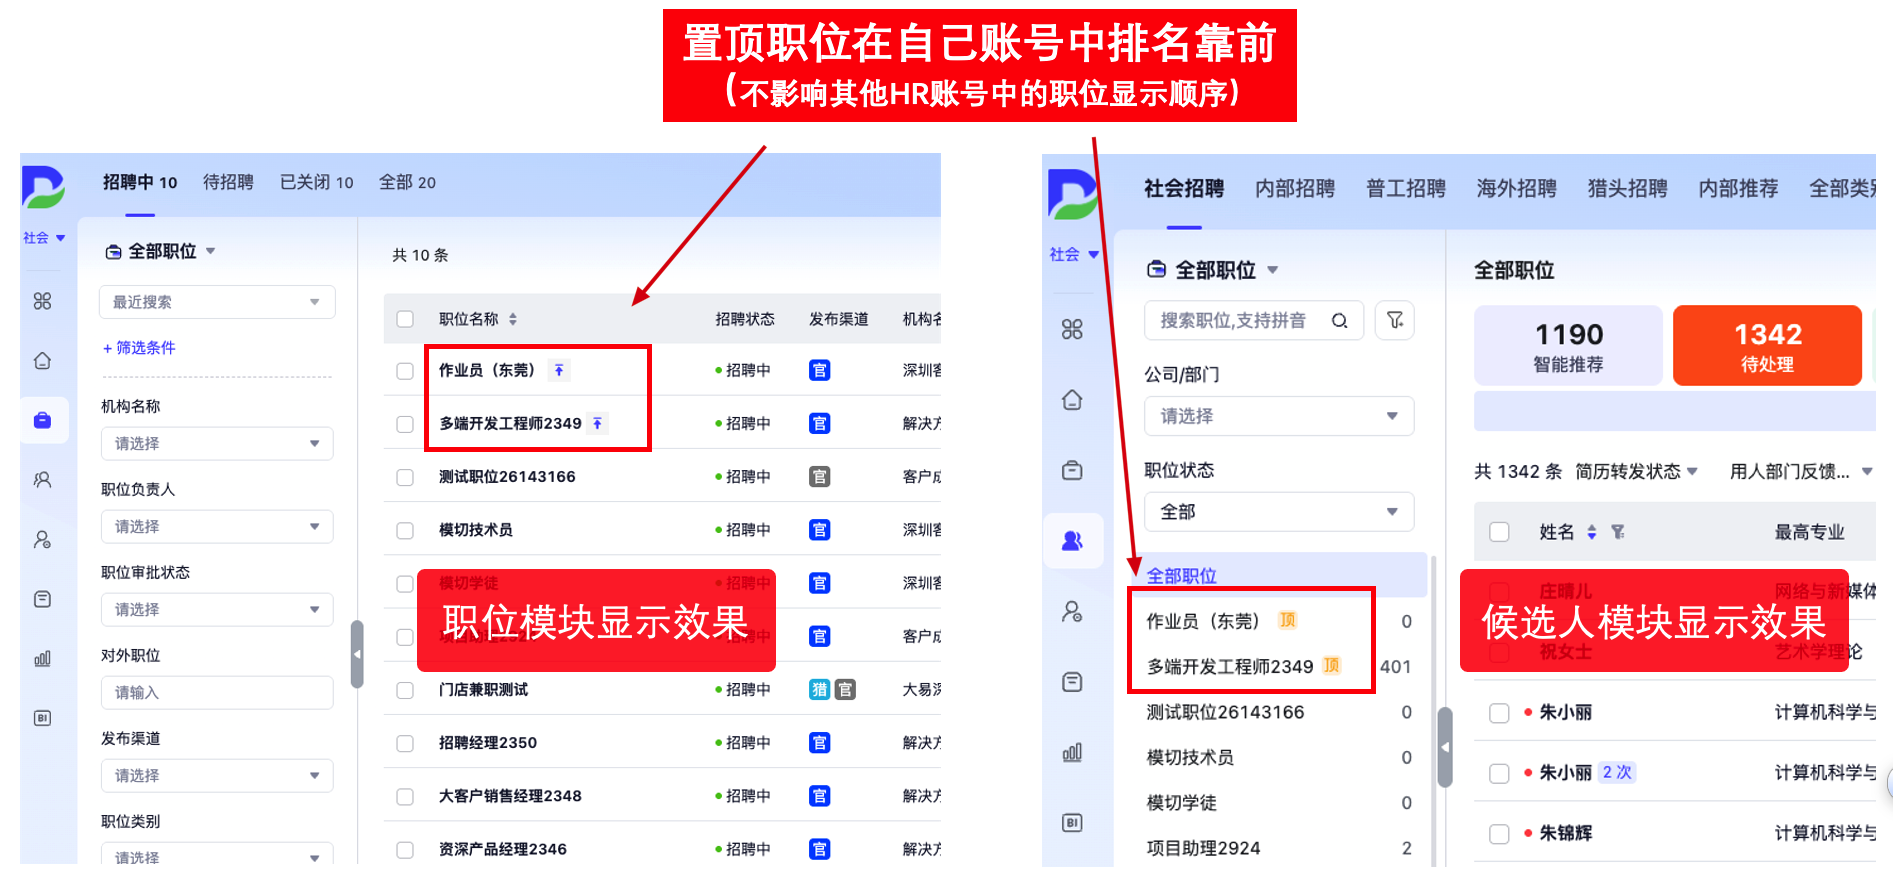Click the 1190 智能推荐 card
Viewport: 1893px width, 870px height.
point(1568,346)
